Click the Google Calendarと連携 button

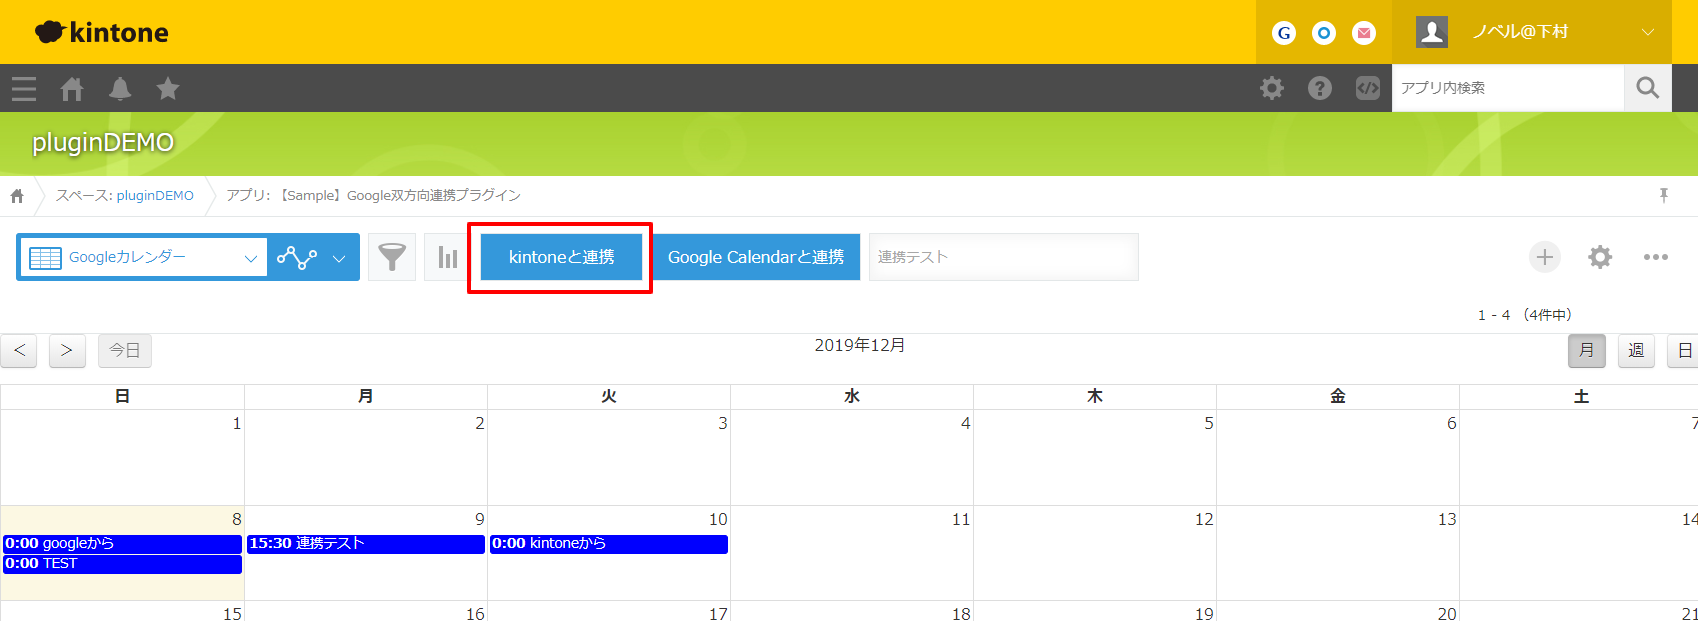(756, 257)
